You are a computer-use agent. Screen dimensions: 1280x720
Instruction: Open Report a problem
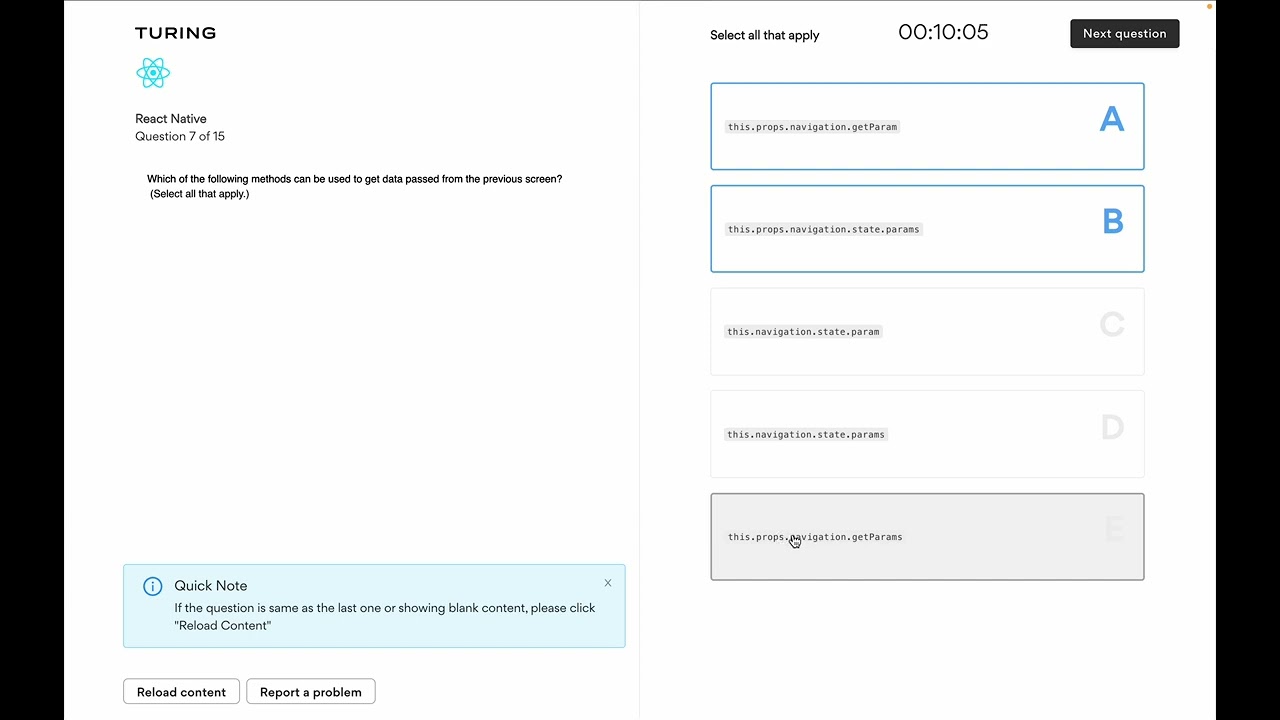tap(310, 692)
